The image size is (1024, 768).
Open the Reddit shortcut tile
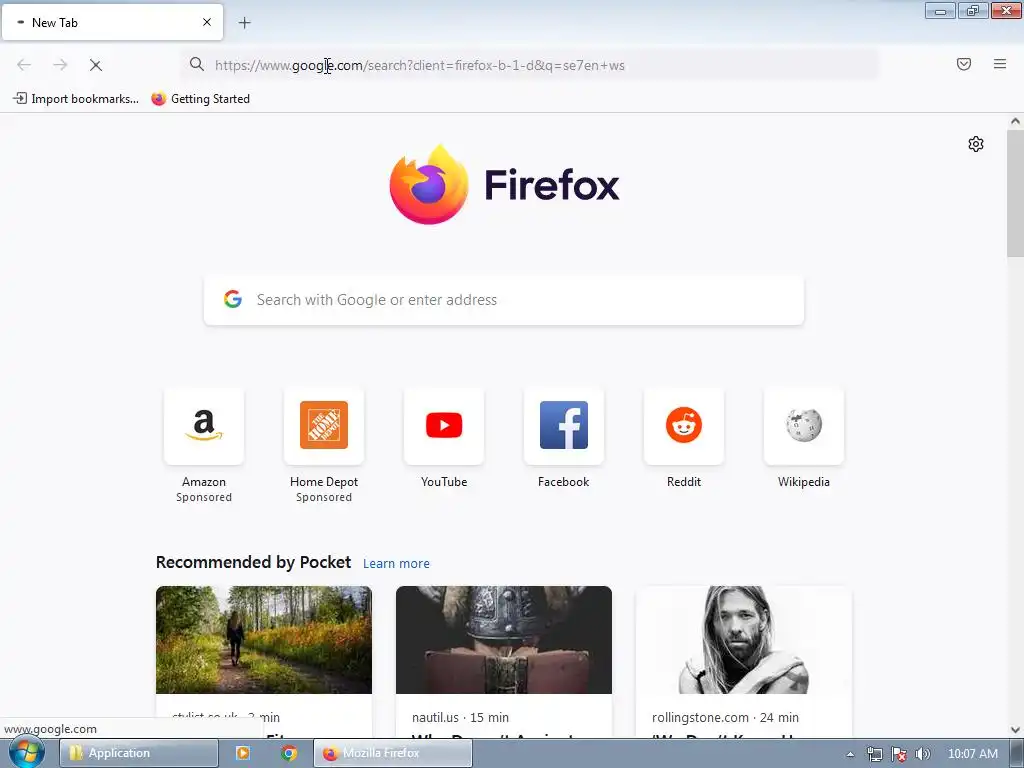click(684, 426)
